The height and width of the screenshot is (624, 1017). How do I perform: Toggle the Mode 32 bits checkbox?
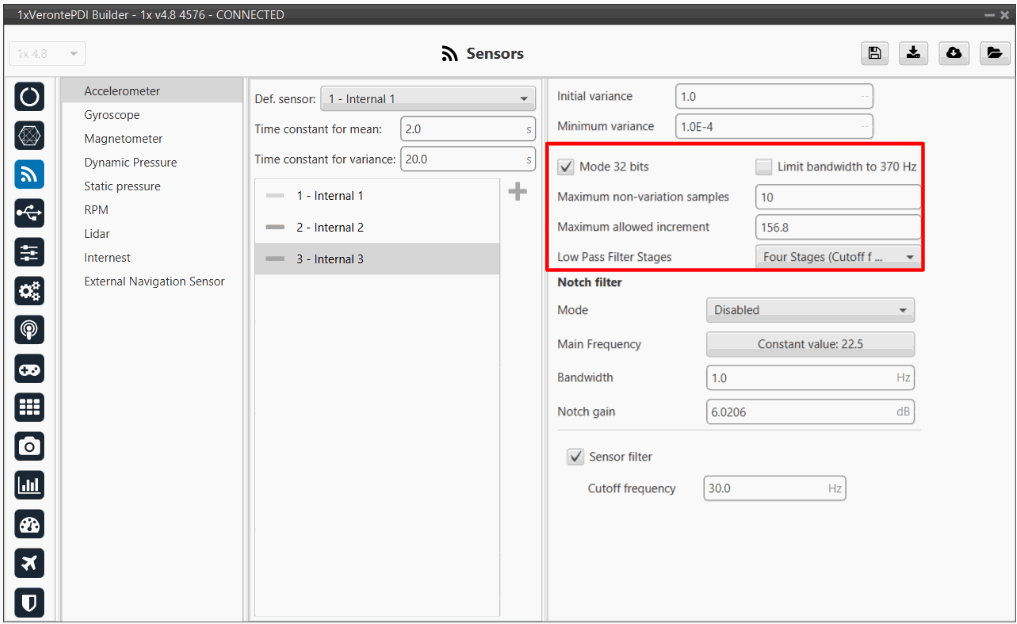[x=566, y=167]
